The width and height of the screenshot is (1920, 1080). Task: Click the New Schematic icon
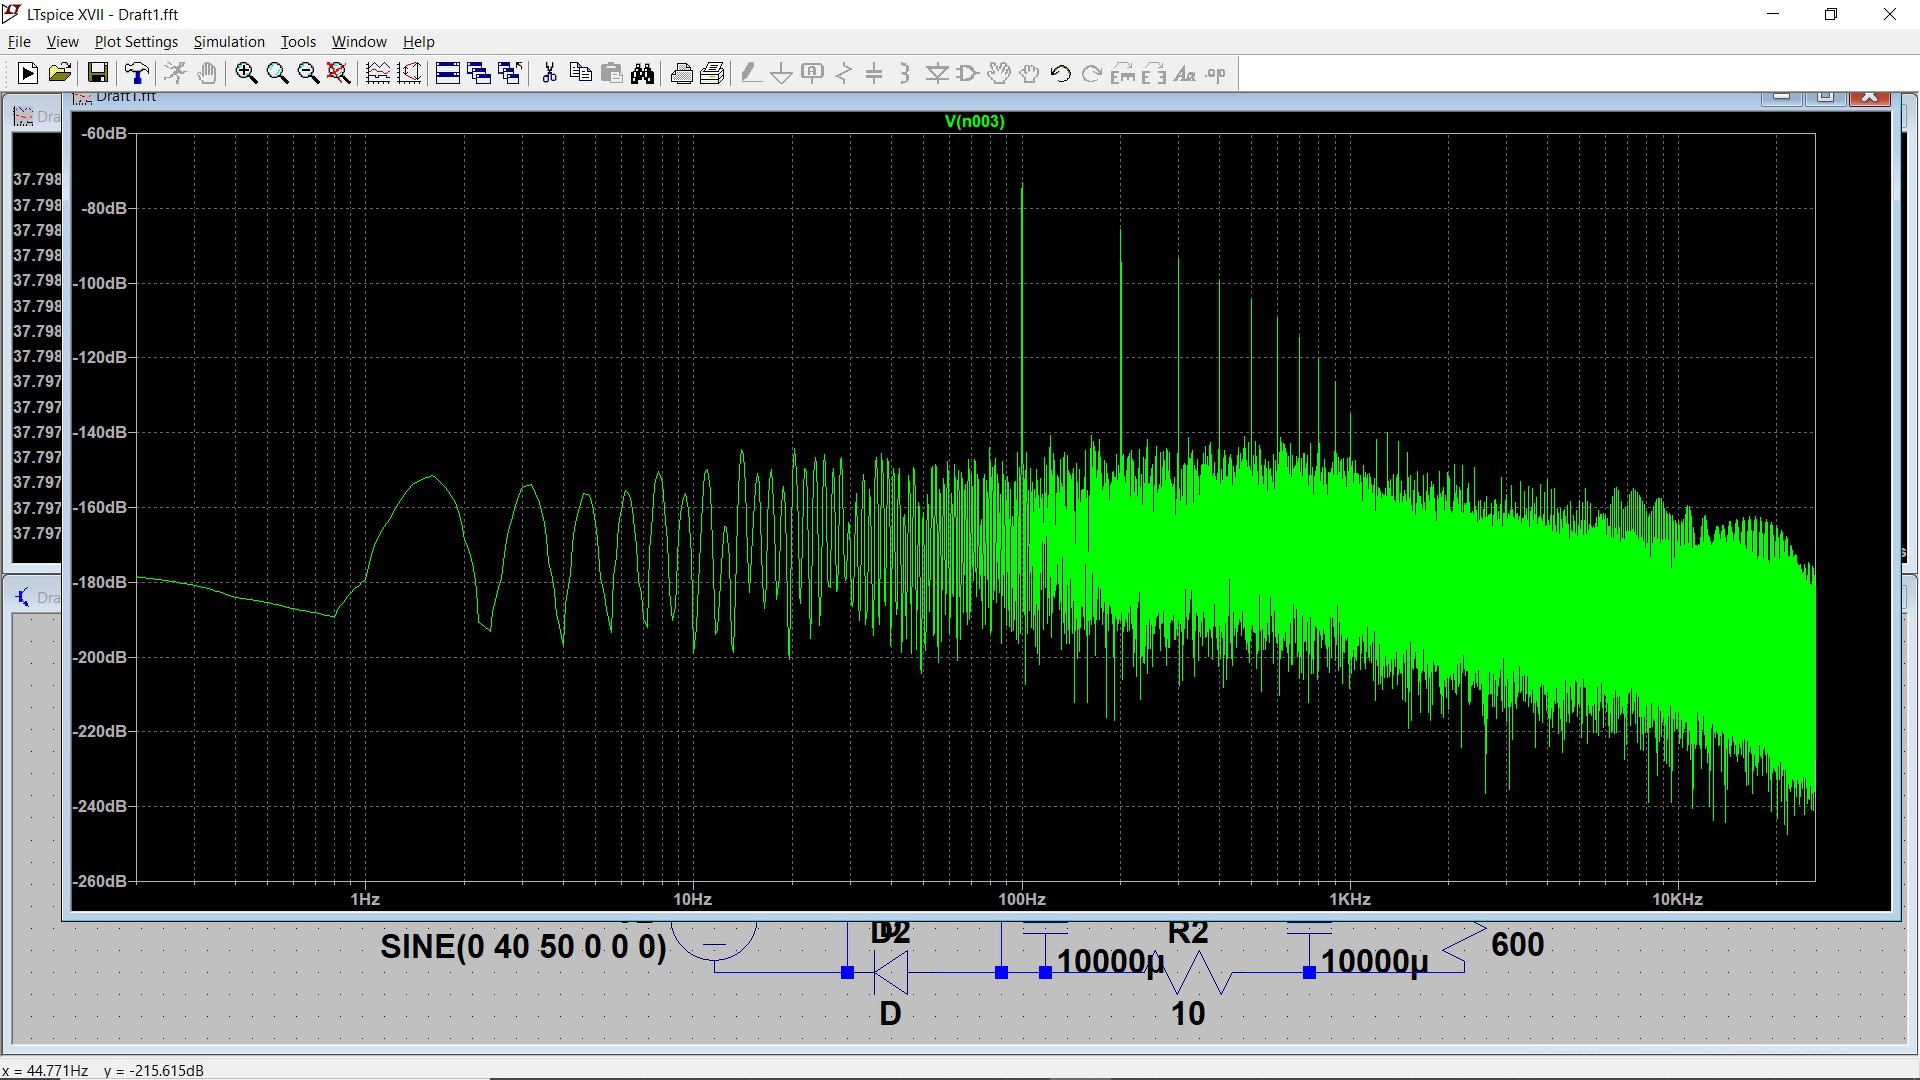tap(28, 73)
